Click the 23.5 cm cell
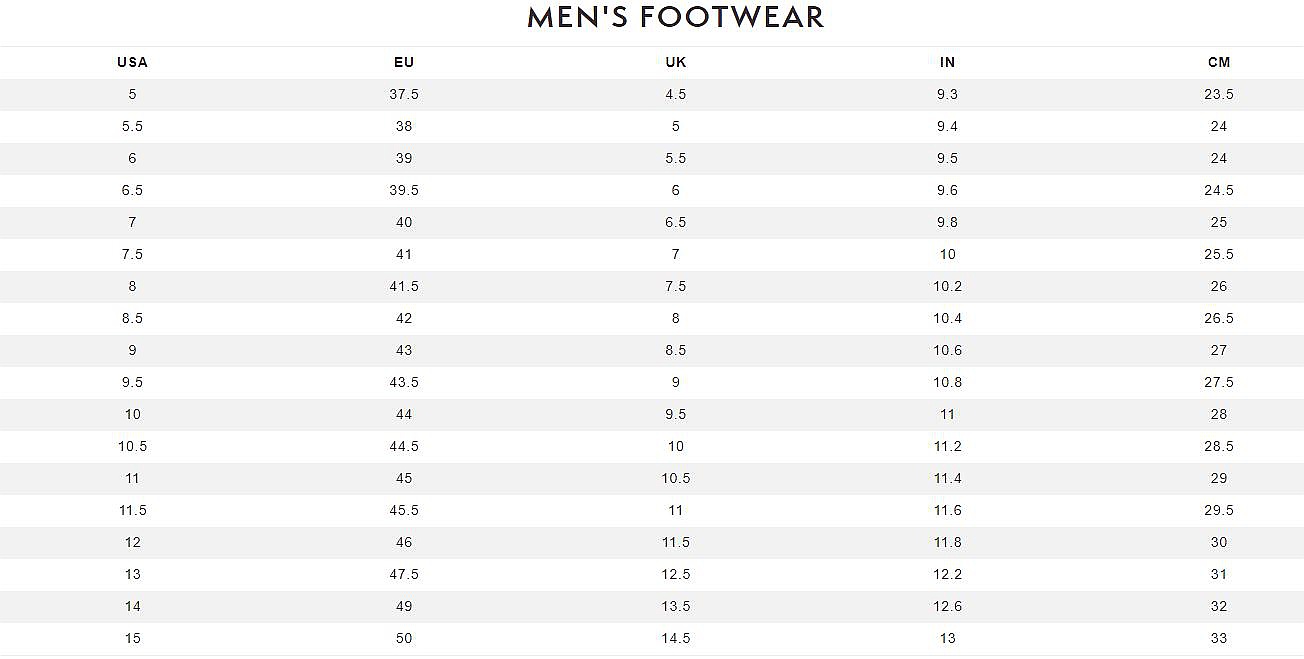 pyautogui.click(x=1219, y=94)
